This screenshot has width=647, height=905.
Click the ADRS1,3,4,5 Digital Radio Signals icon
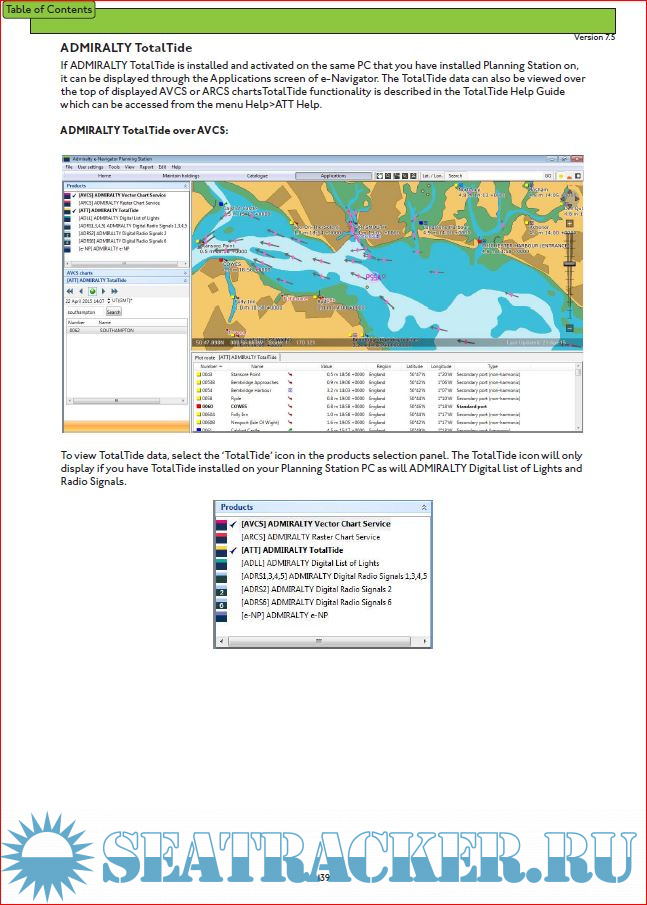point(222,576)
